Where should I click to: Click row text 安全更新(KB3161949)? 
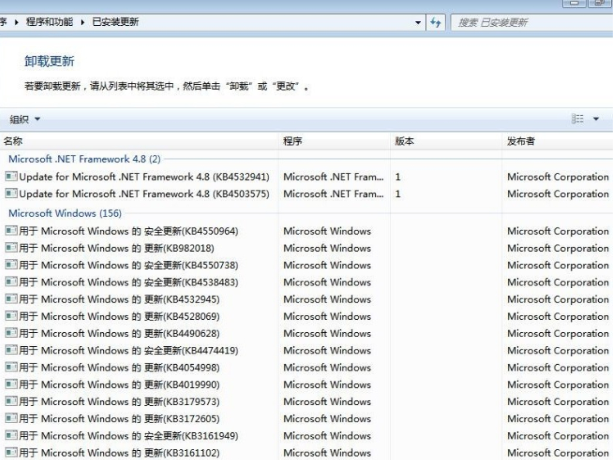[191, 436]
